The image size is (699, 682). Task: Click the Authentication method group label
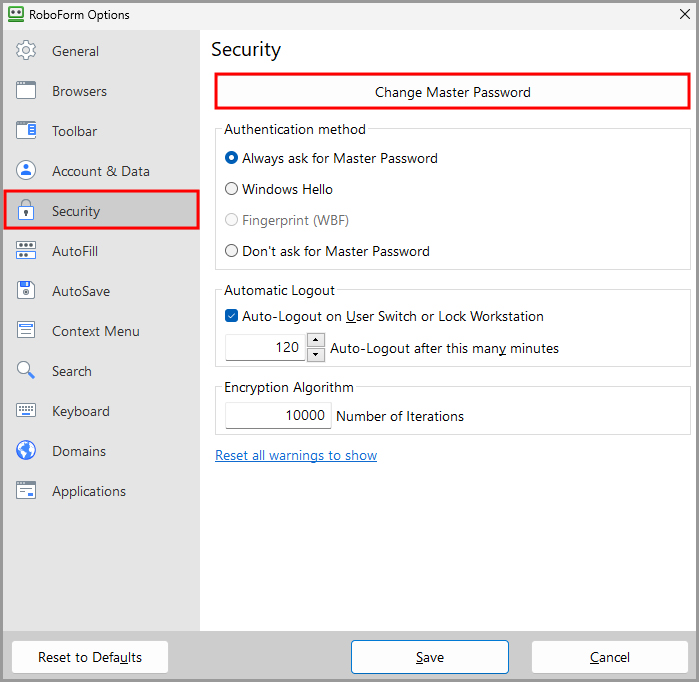pos(295,129)
